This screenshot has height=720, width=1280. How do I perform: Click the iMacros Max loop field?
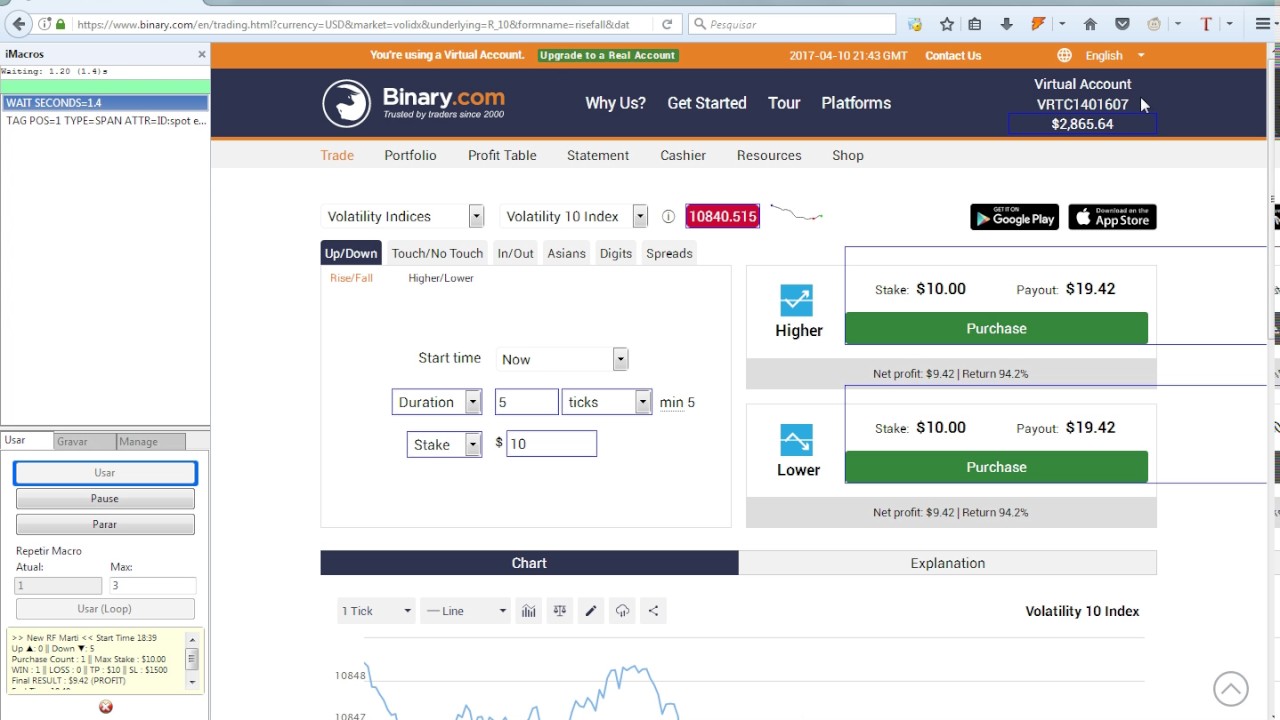pyautogui.click(x=152, y=585)
